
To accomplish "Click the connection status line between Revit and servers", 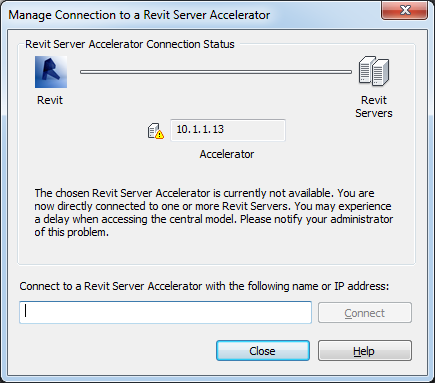I will click(216, 72).
